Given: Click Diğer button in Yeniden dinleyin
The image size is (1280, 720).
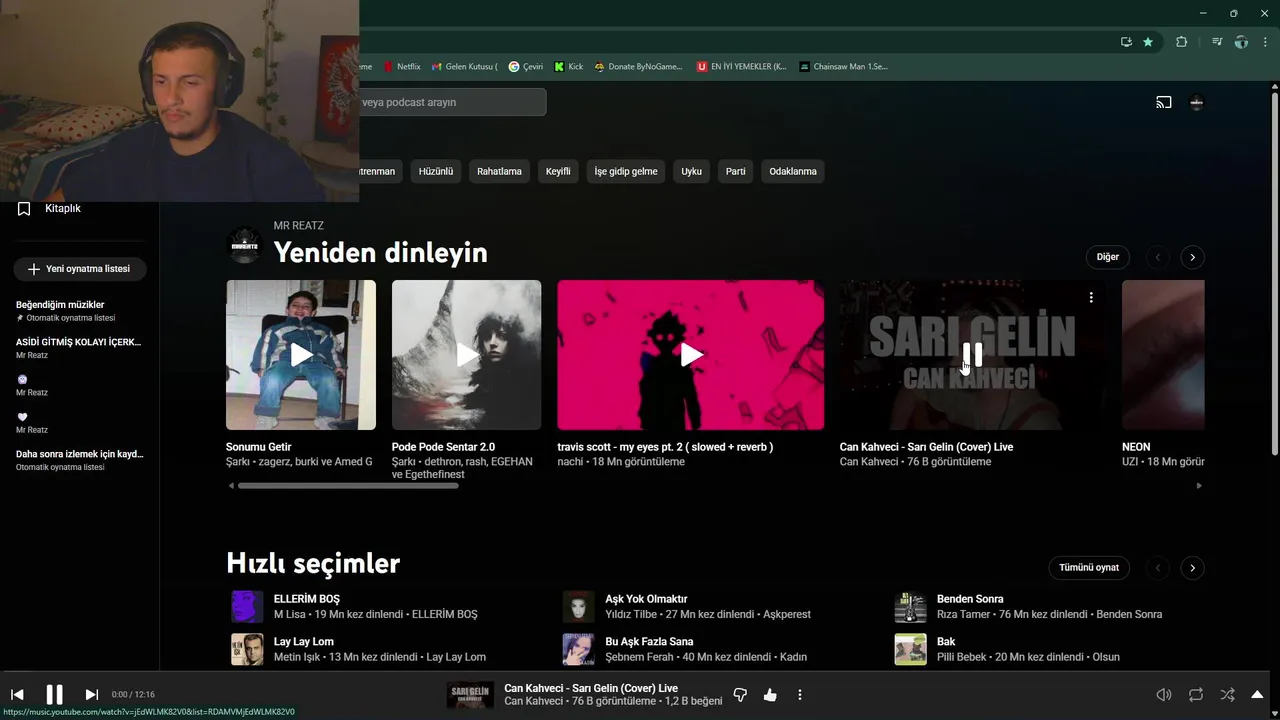Looking at the screenshot, I should point(1107,257).
